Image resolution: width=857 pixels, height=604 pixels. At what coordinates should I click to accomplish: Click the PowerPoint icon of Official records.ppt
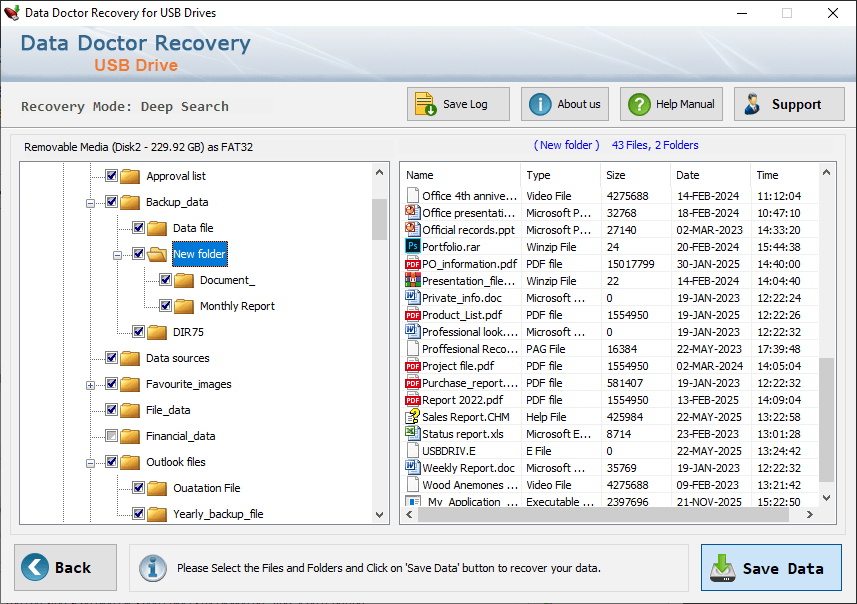click(x=413, y=230)
